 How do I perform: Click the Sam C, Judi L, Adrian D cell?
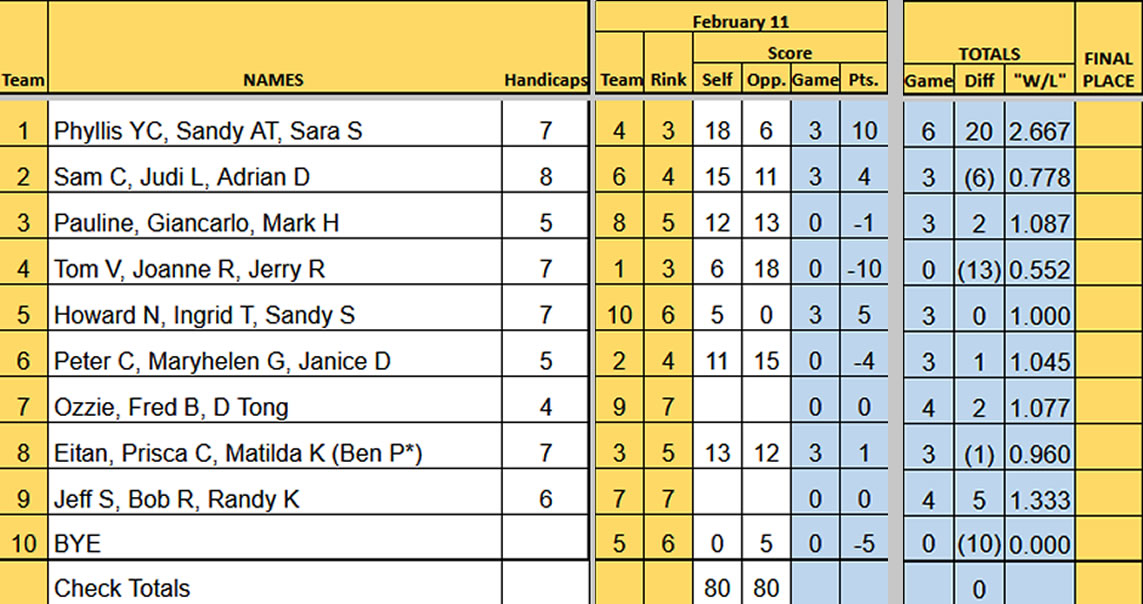pyautogui.click(x=182, y=177)
